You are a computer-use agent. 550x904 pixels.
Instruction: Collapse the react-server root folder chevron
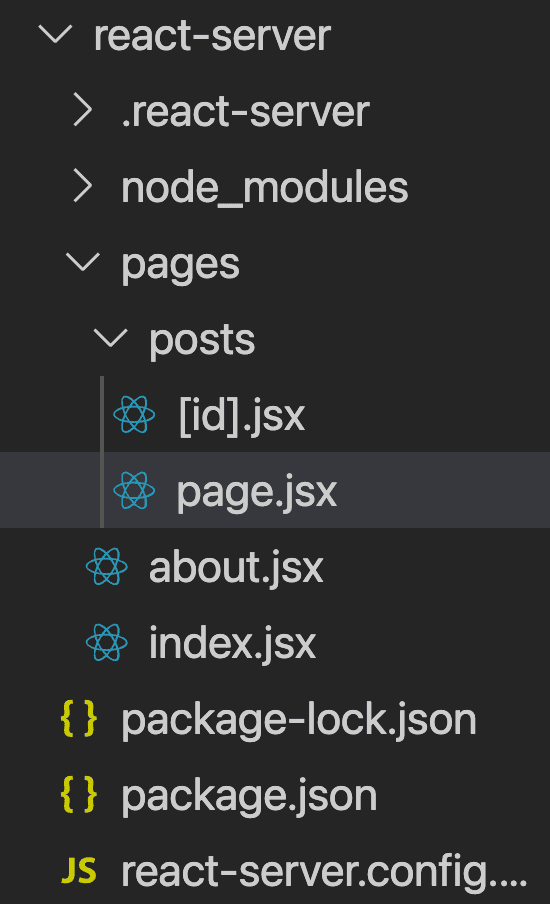(55, 34)
